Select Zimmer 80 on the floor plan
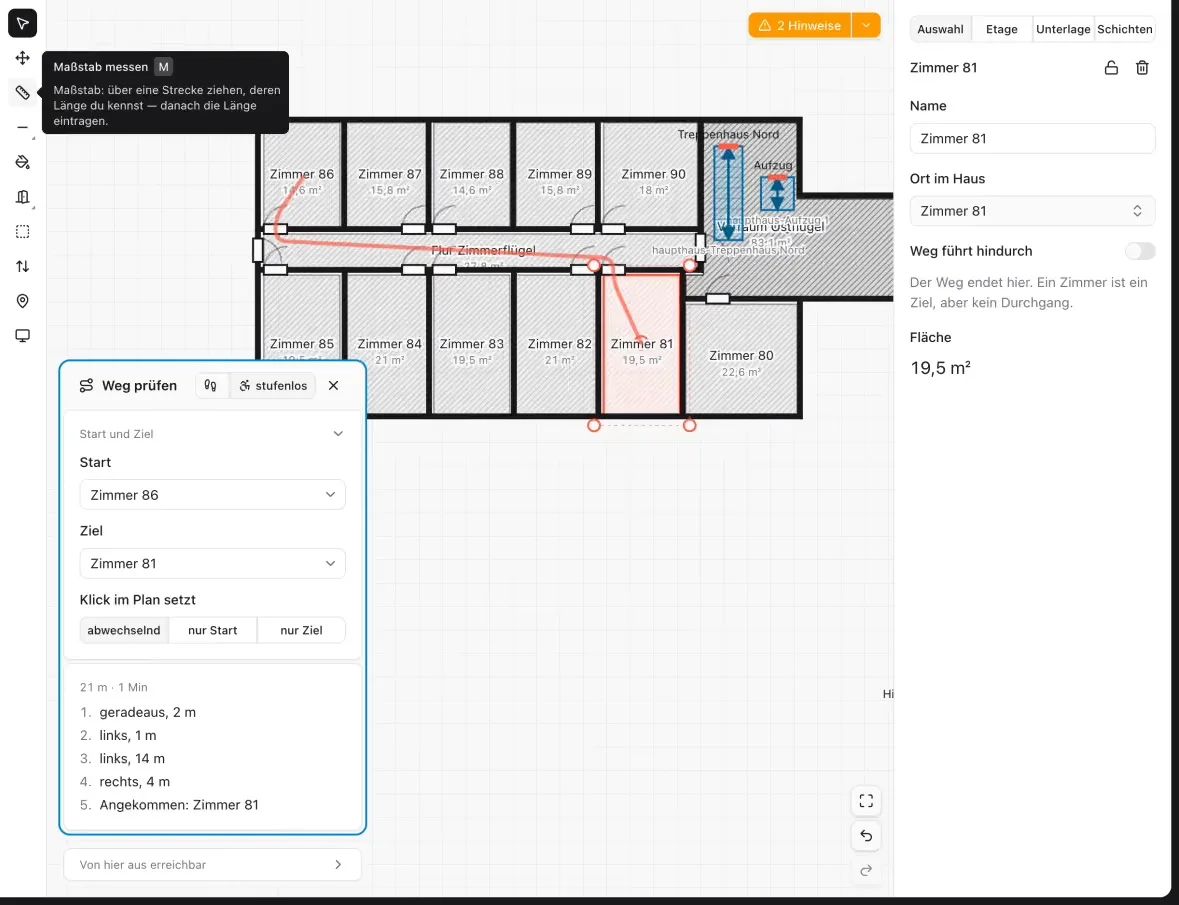This screenshot has height=905, width=1179. tap(741, 359)
